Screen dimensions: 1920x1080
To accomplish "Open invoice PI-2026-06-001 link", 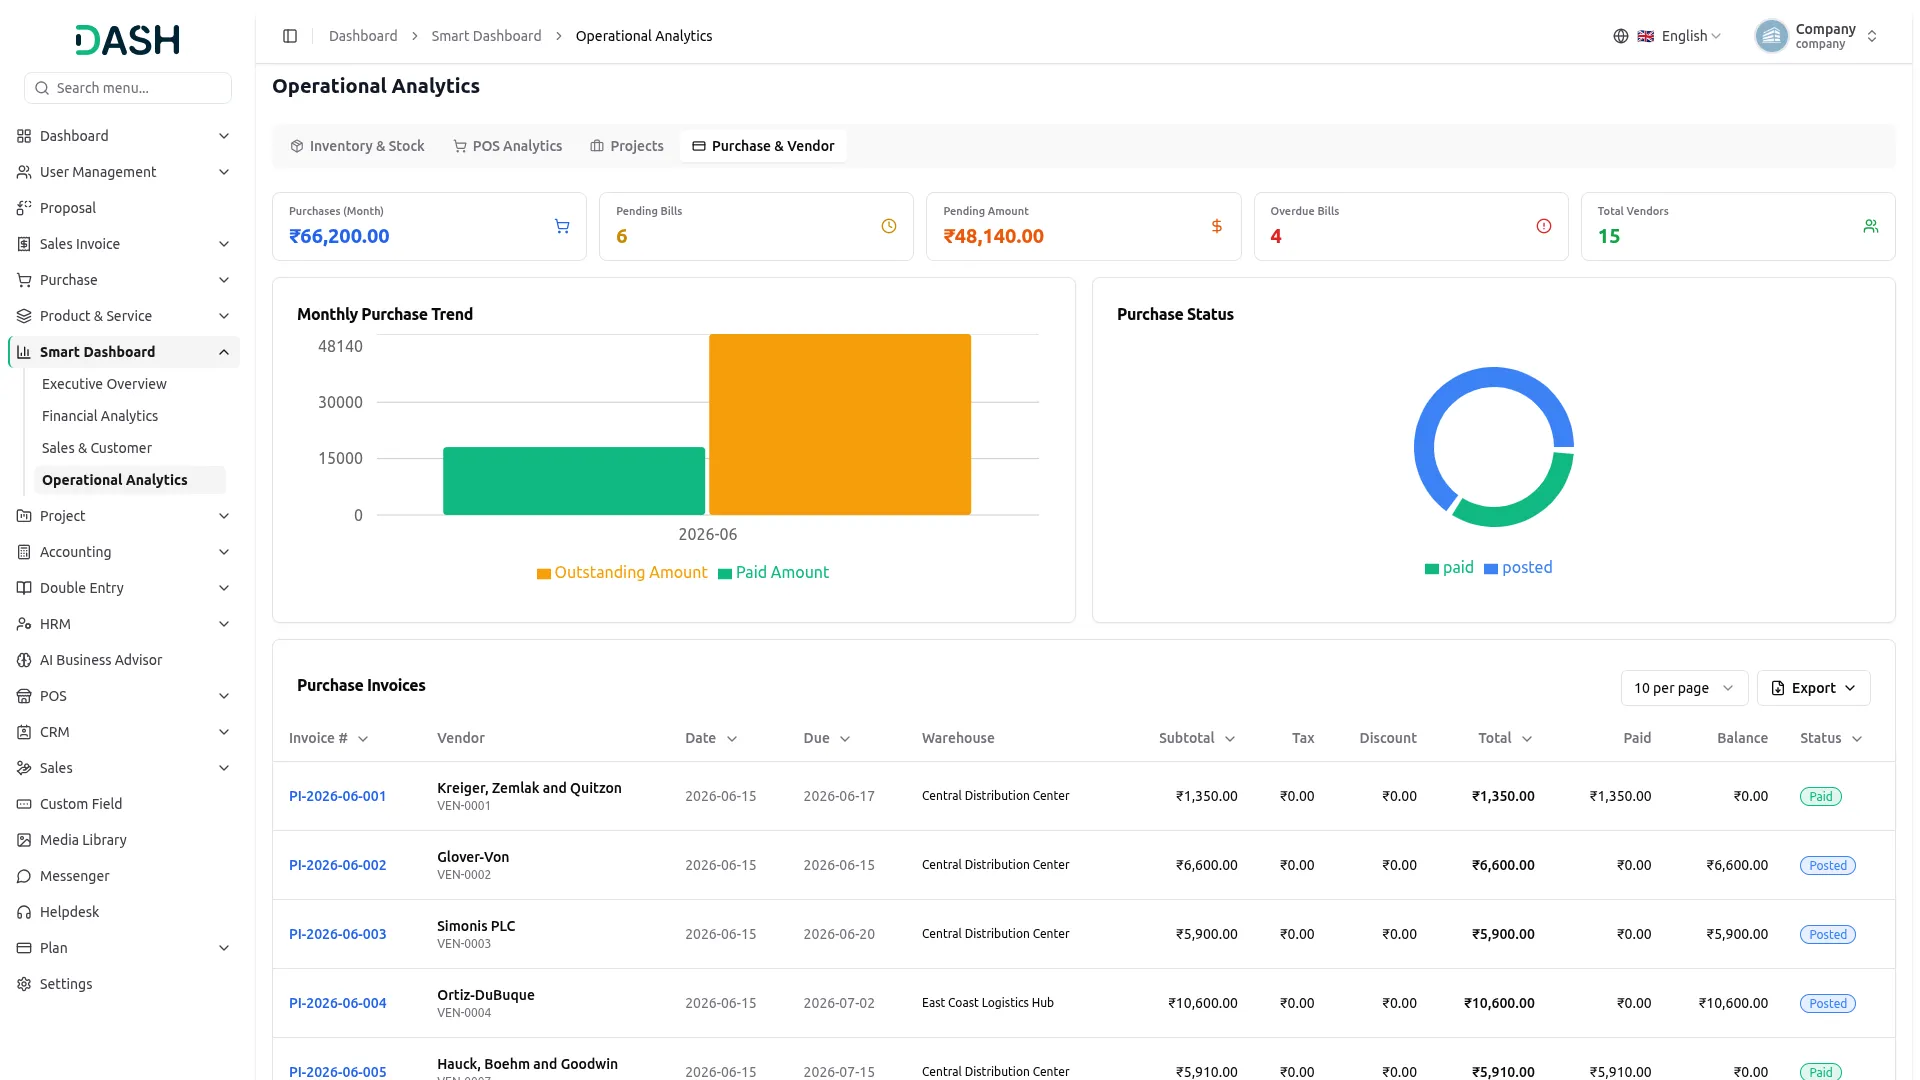I will tap(337, 797).
